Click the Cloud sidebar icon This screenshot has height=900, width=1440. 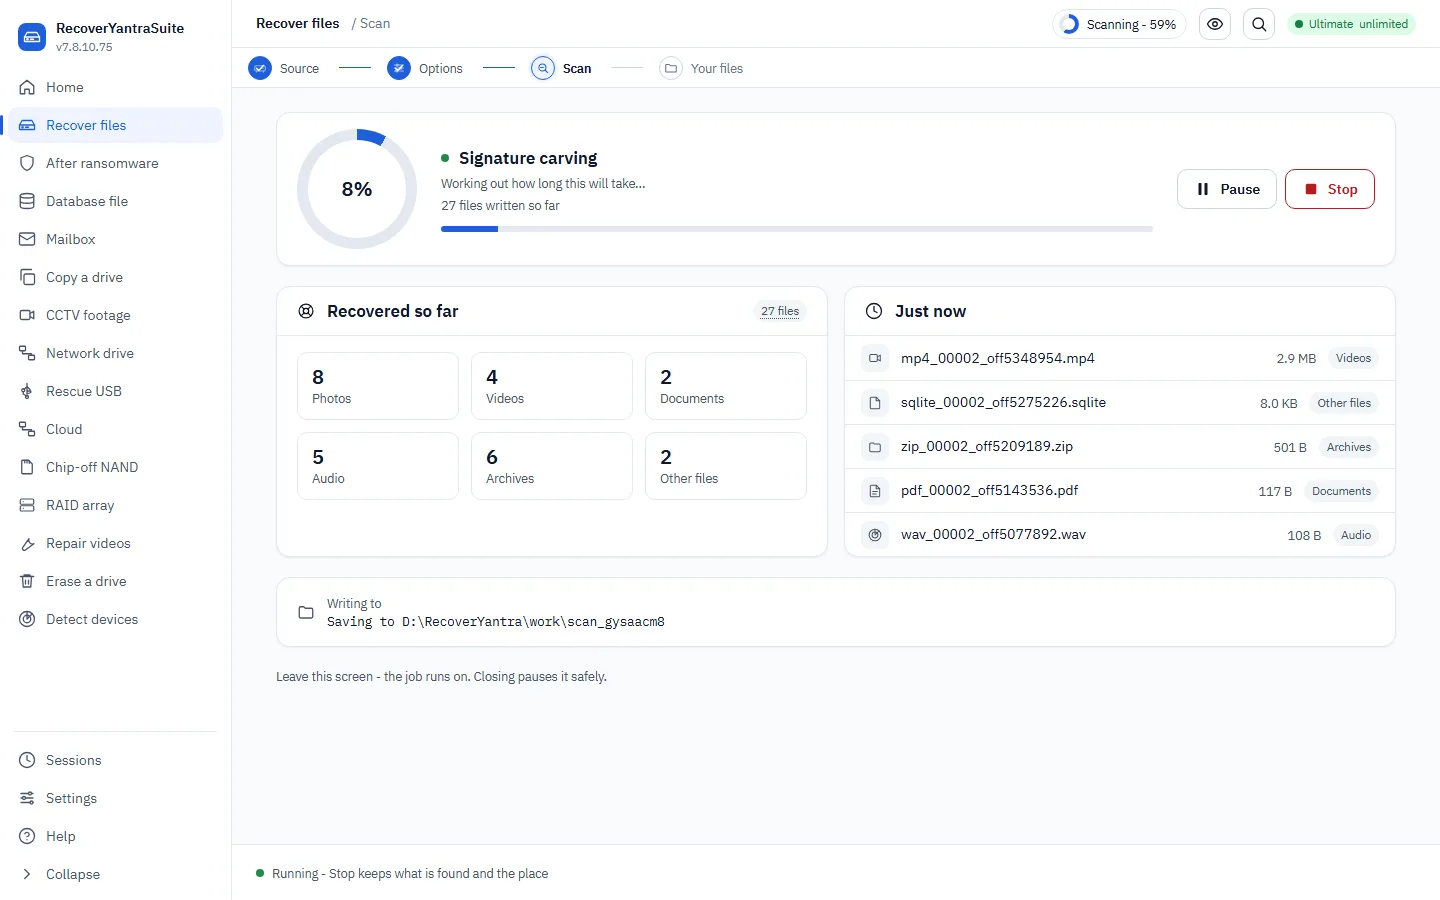point(27,429)
